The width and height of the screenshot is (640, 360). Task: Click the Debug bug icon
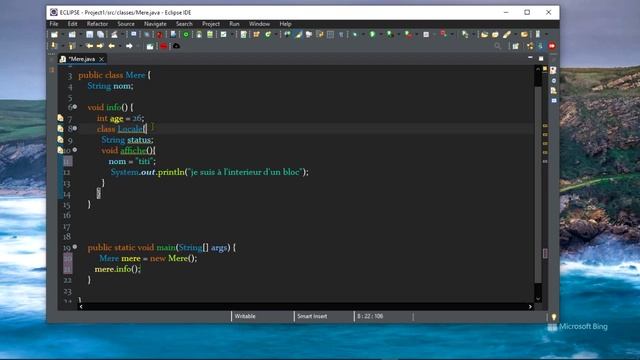click(355, 35)
